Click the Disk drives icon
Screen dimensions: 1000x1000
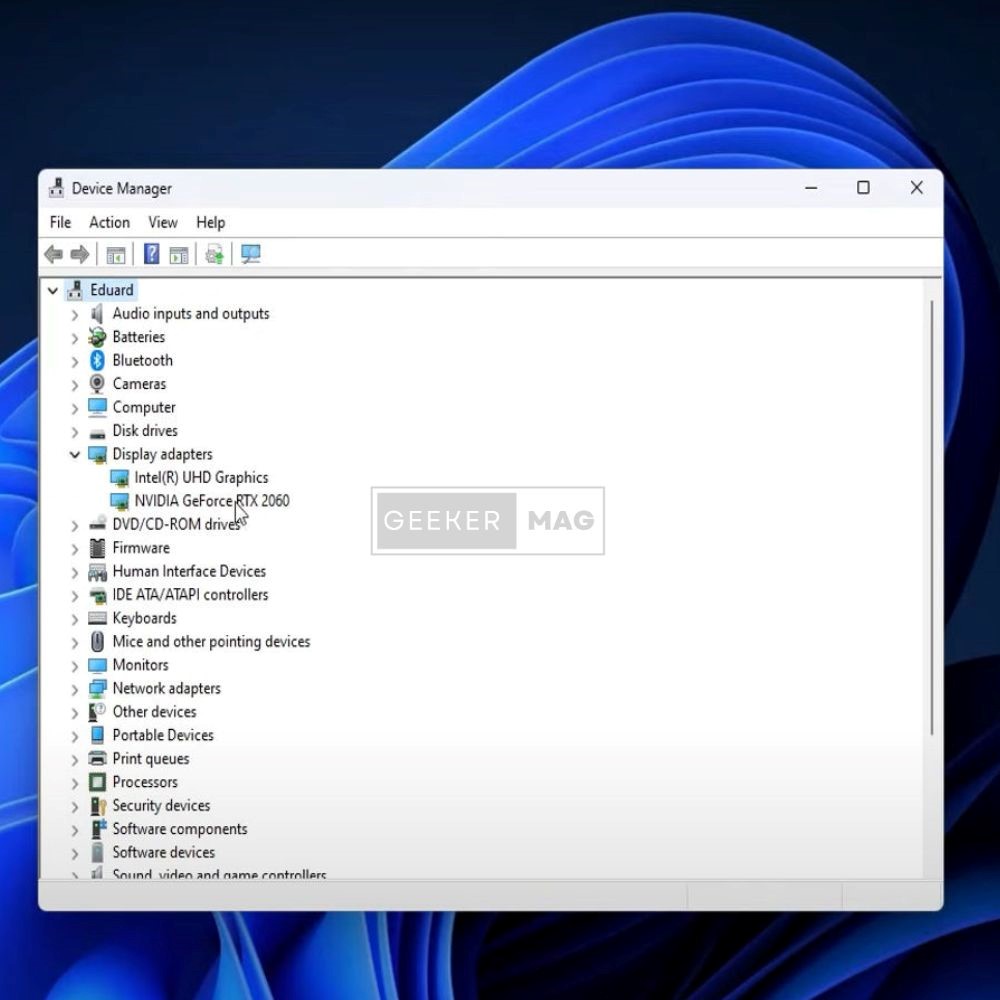(x=97, y=432)
